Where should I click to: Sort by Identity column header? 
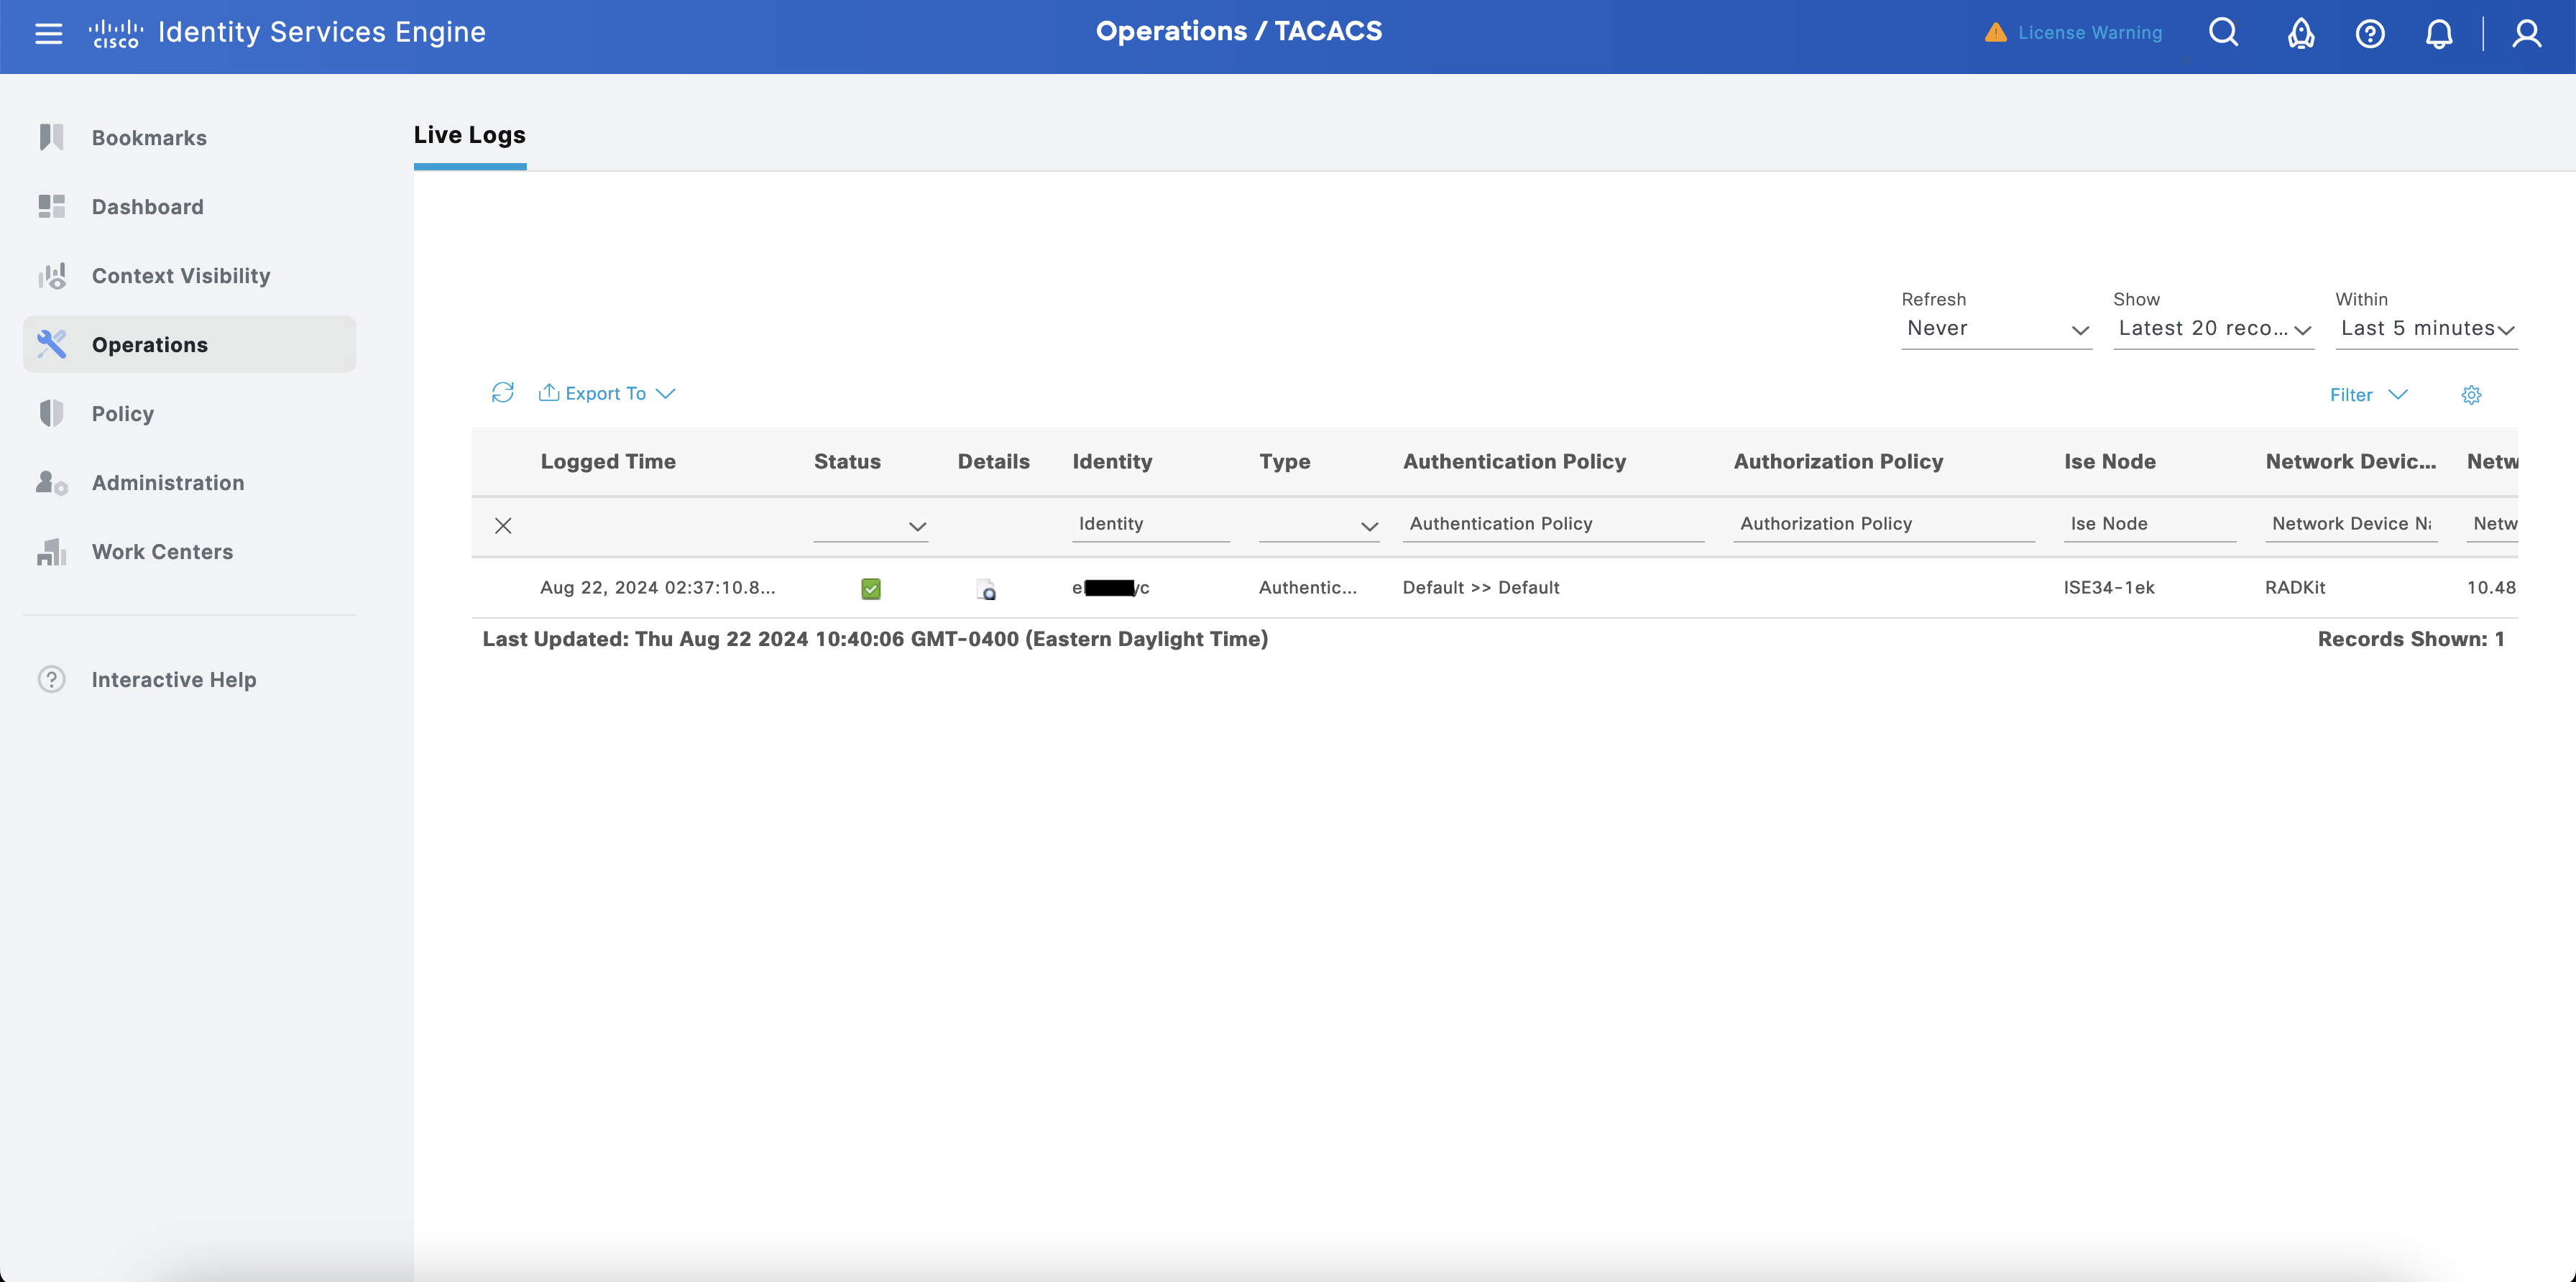pos(1112,461)
